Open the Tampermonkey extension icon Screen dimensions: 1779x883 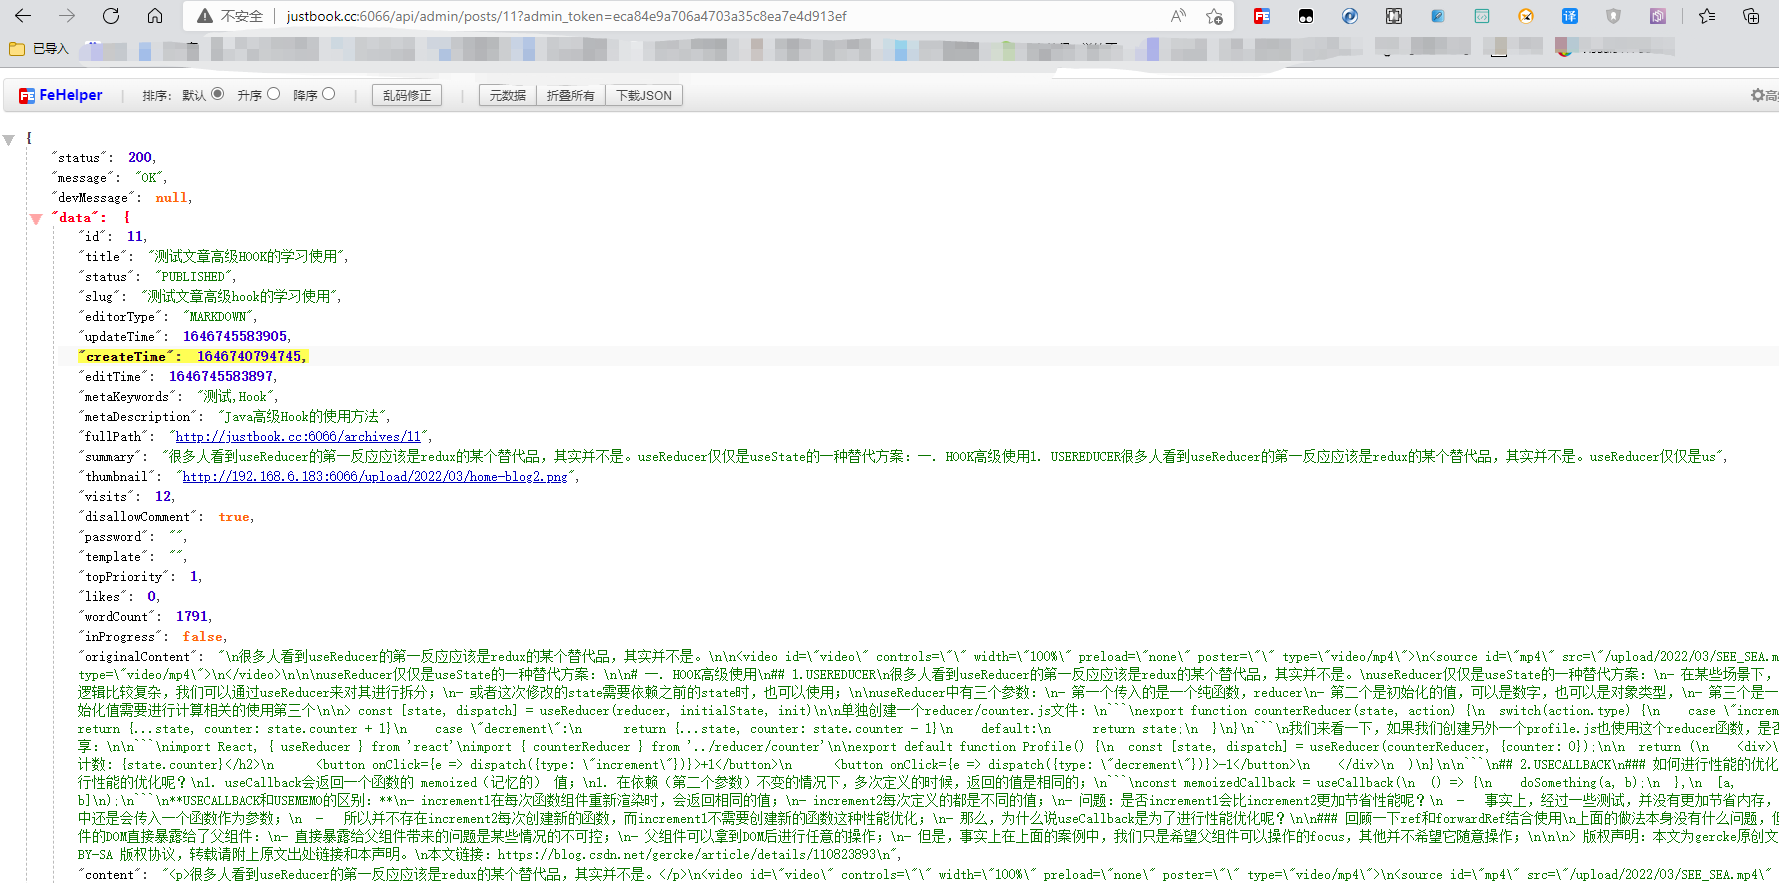[x=1306, y=16]
